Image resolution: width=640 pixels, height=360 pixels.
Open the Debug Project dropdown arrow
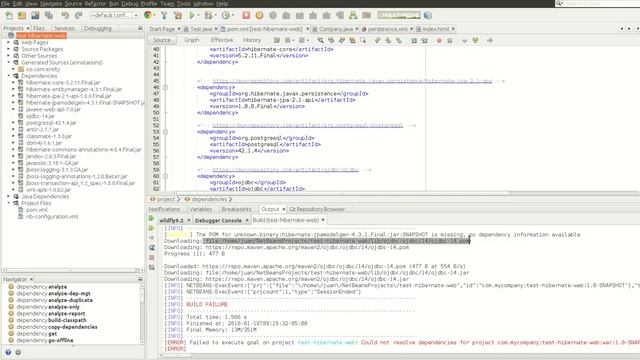point(216,16)
